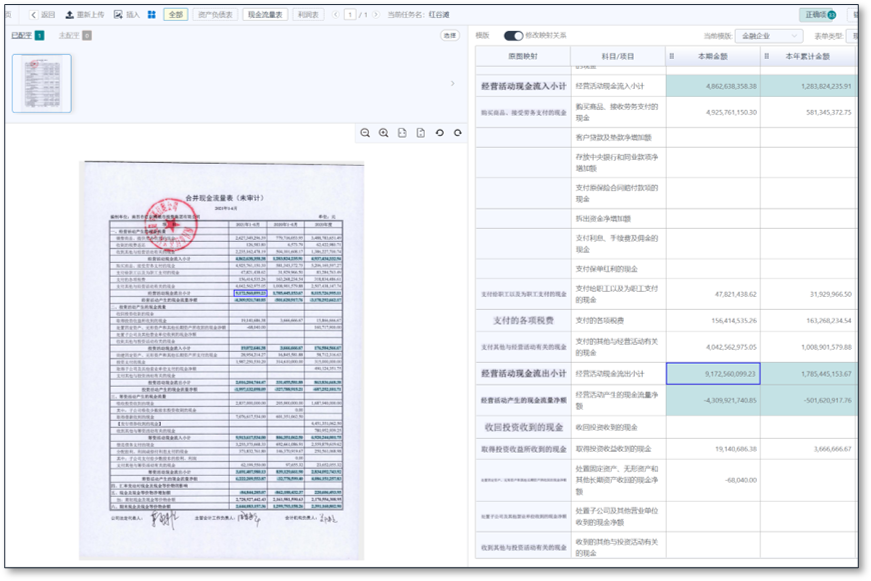Select the scanned page thumbnail

coord(41,83)
